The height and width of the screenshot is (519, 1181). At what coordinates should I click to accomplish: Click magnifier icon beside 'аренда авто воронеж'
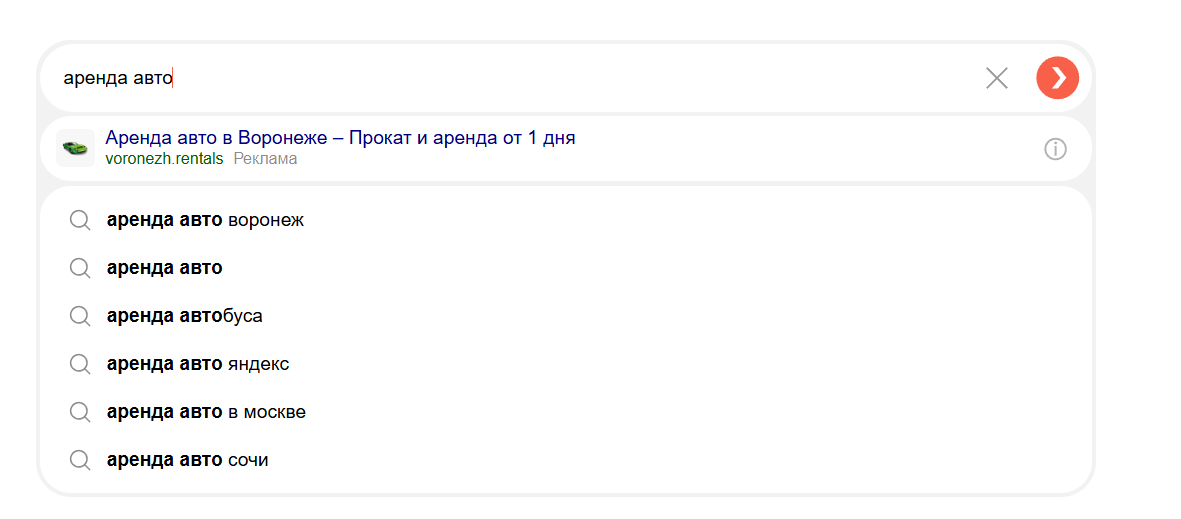point(80,220)
